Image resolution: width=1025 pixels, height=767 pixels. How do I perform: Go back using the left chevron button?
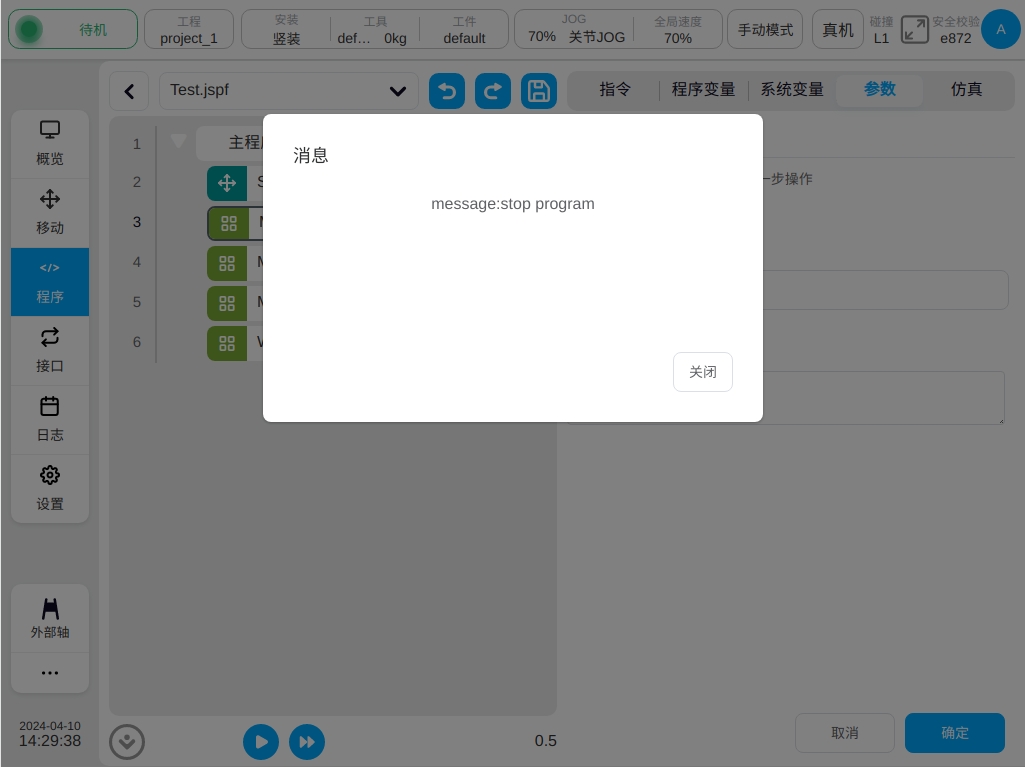coord(129,91)
